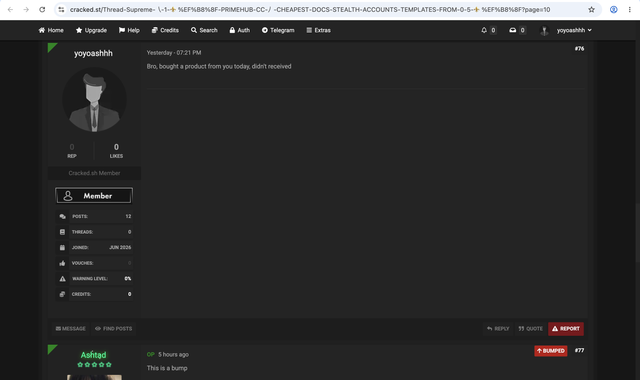
Task: Report post #76
Action: [x=566, y=329]
